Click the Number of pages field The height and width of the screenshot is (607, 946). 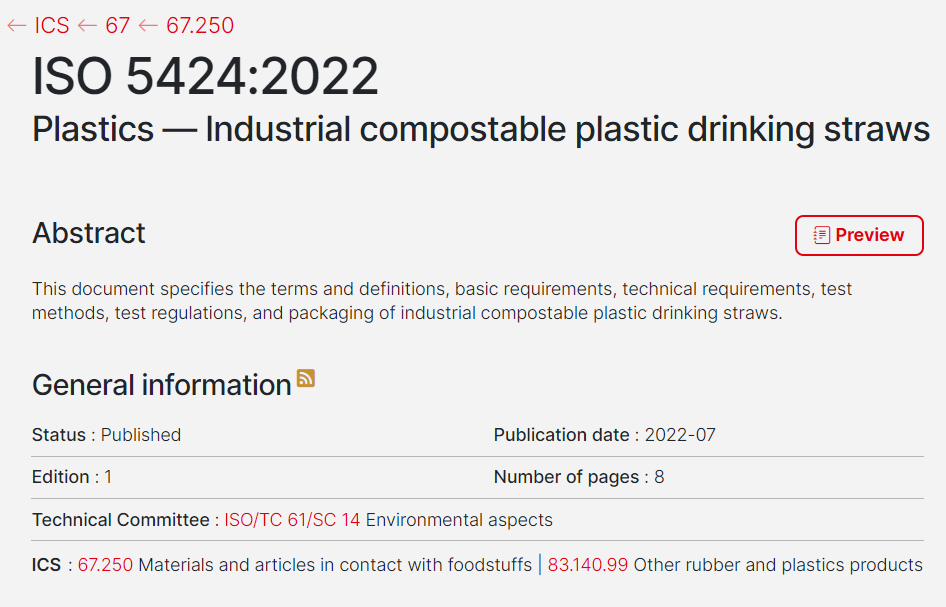[x=578, y=477]
